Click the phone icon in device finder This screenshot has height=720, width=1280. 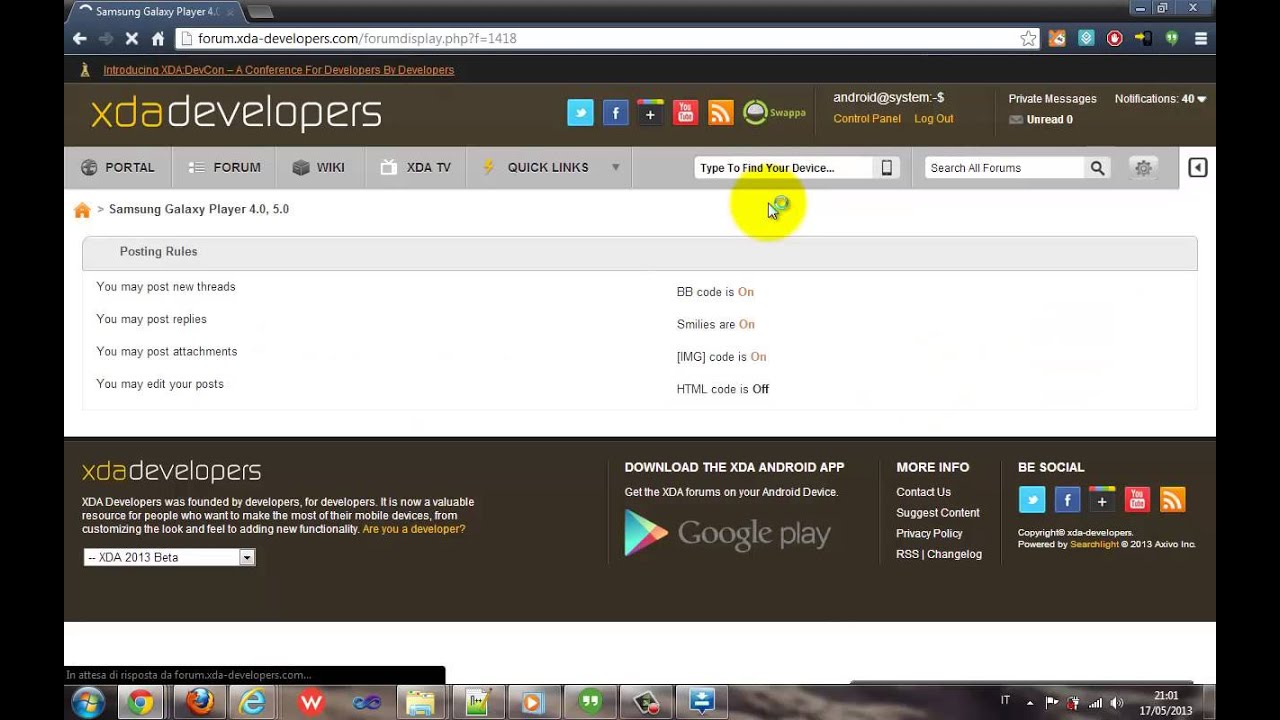click(886, 168)
